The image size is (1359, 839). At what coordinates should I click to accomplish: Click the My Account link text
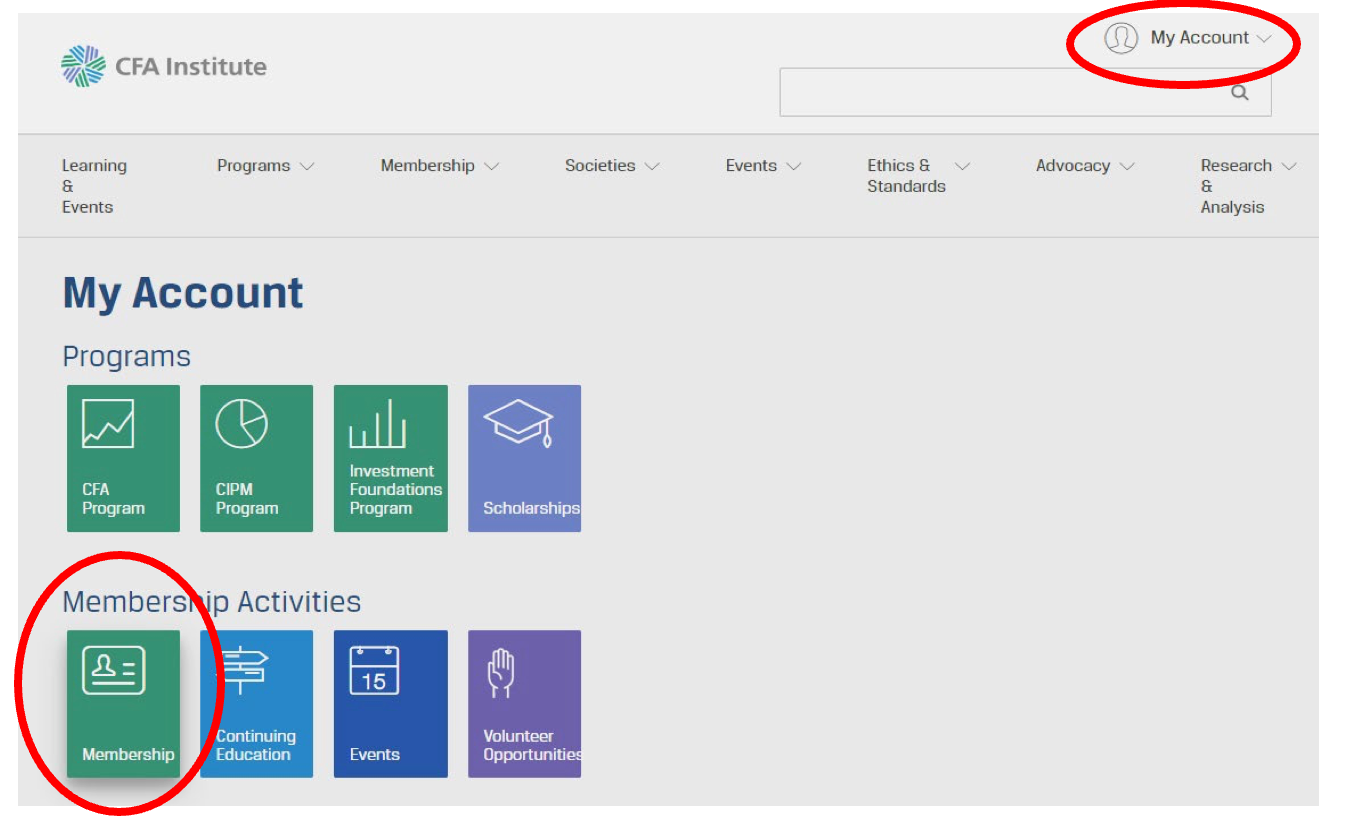point(1199,38)
